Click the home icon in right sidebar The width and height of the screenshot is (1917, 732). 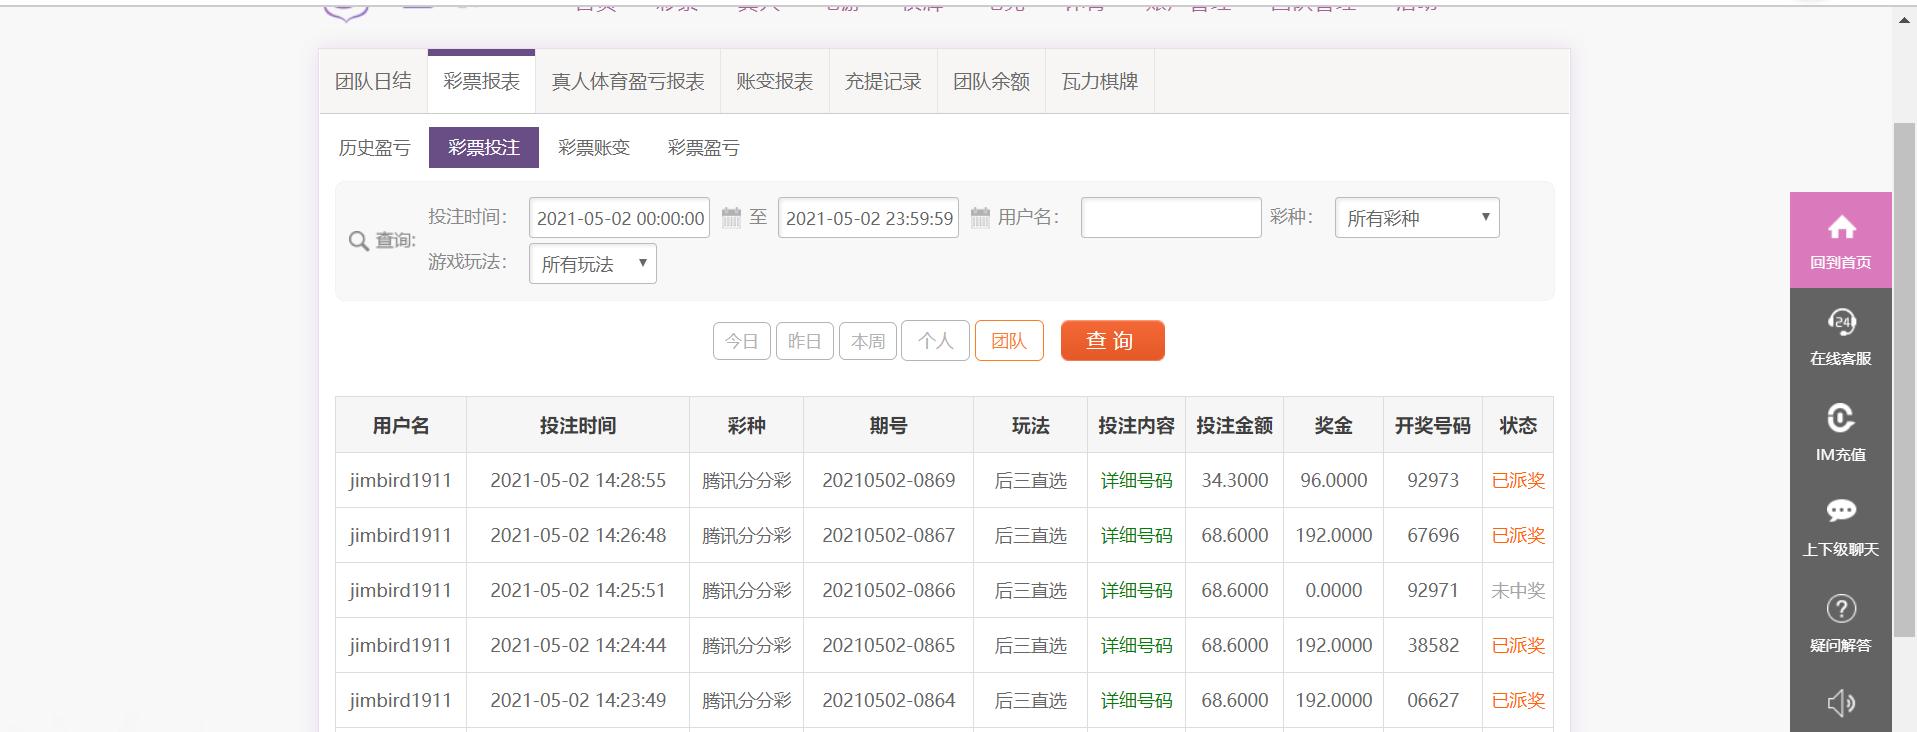pyautogui.click(x=1840, y=229)
